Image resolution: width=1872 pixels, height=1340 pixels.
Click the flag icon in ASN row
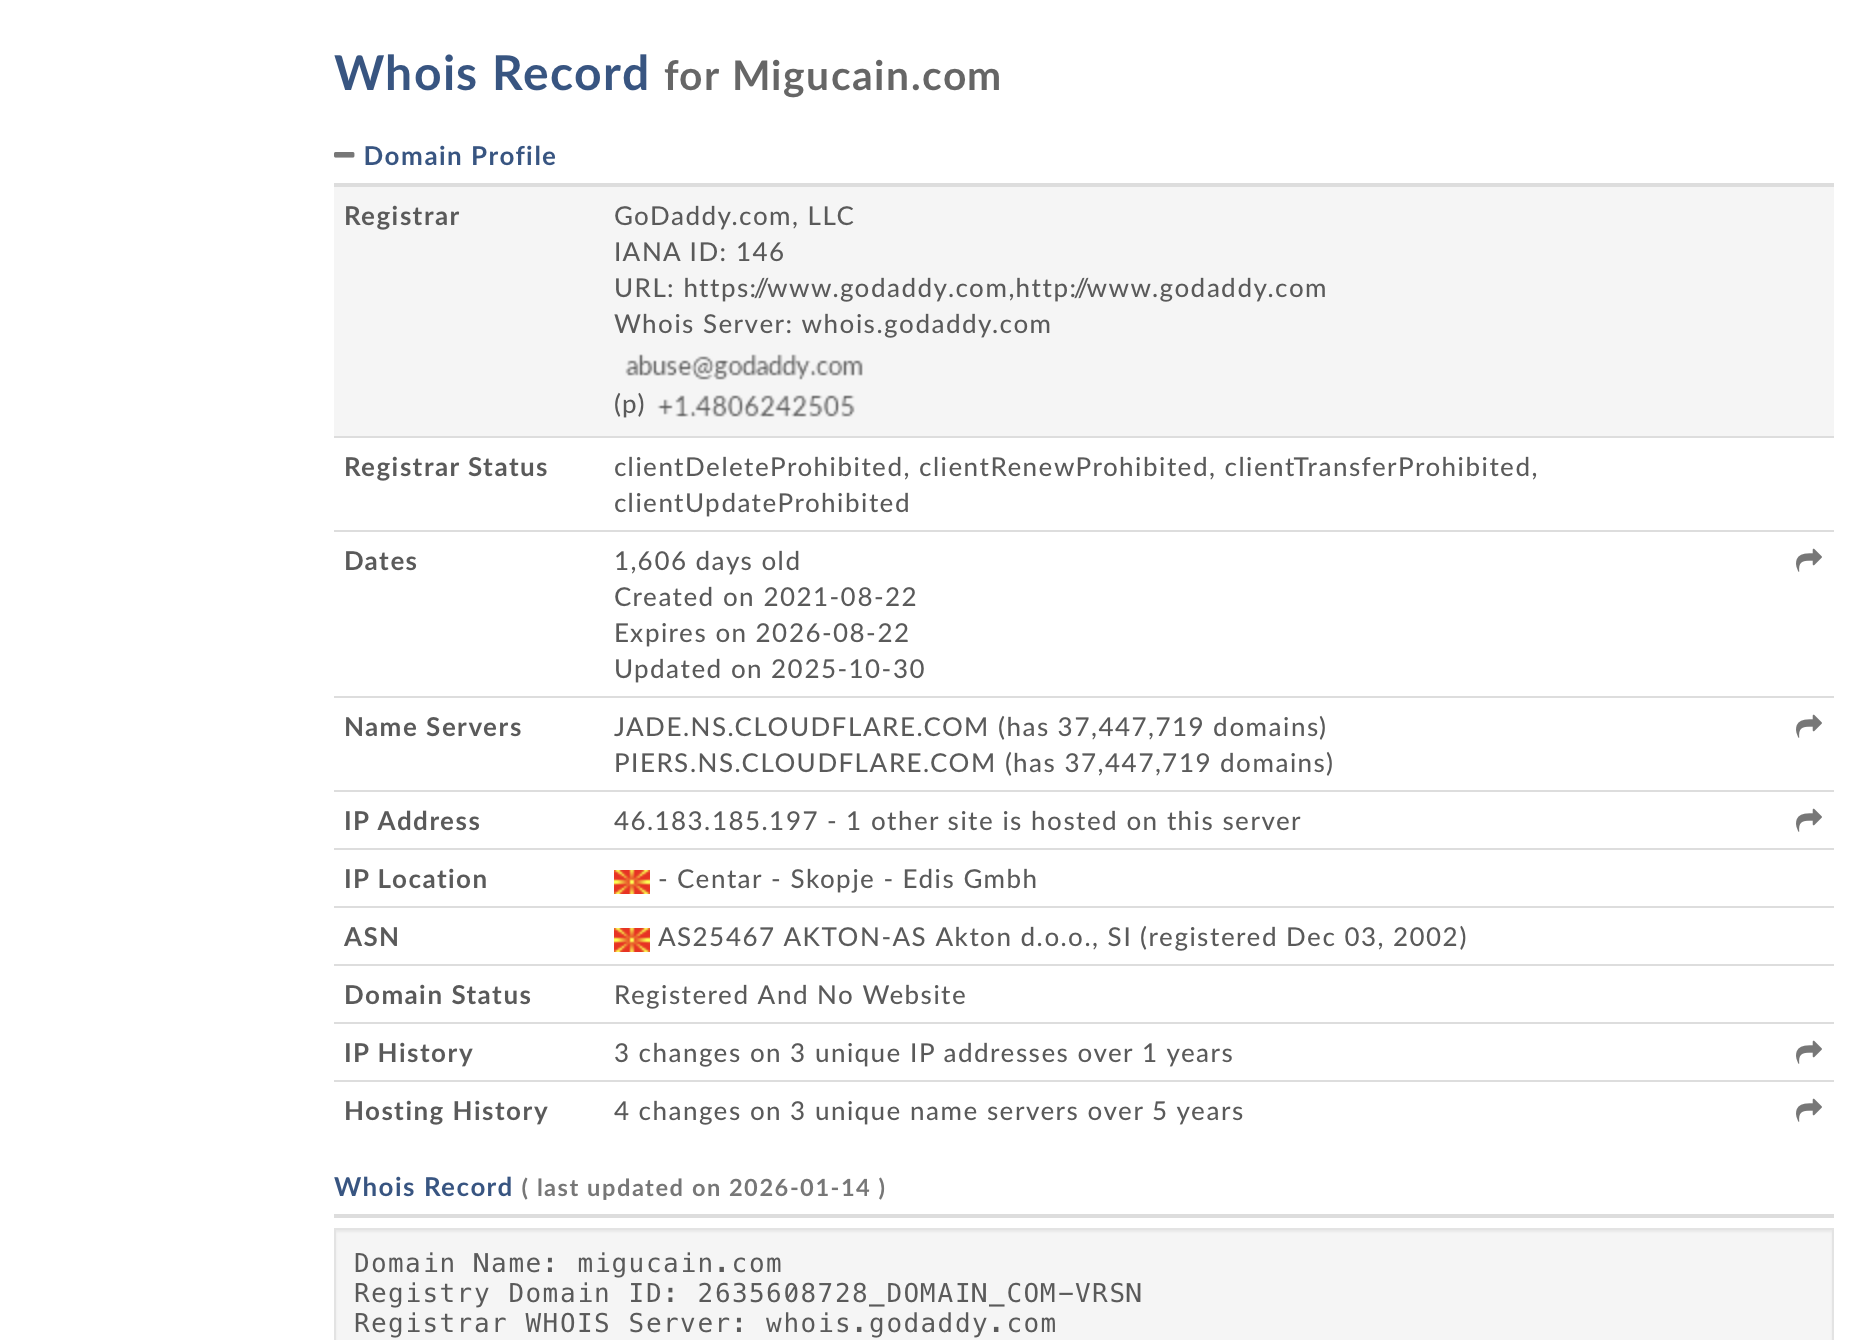(631, 939)
